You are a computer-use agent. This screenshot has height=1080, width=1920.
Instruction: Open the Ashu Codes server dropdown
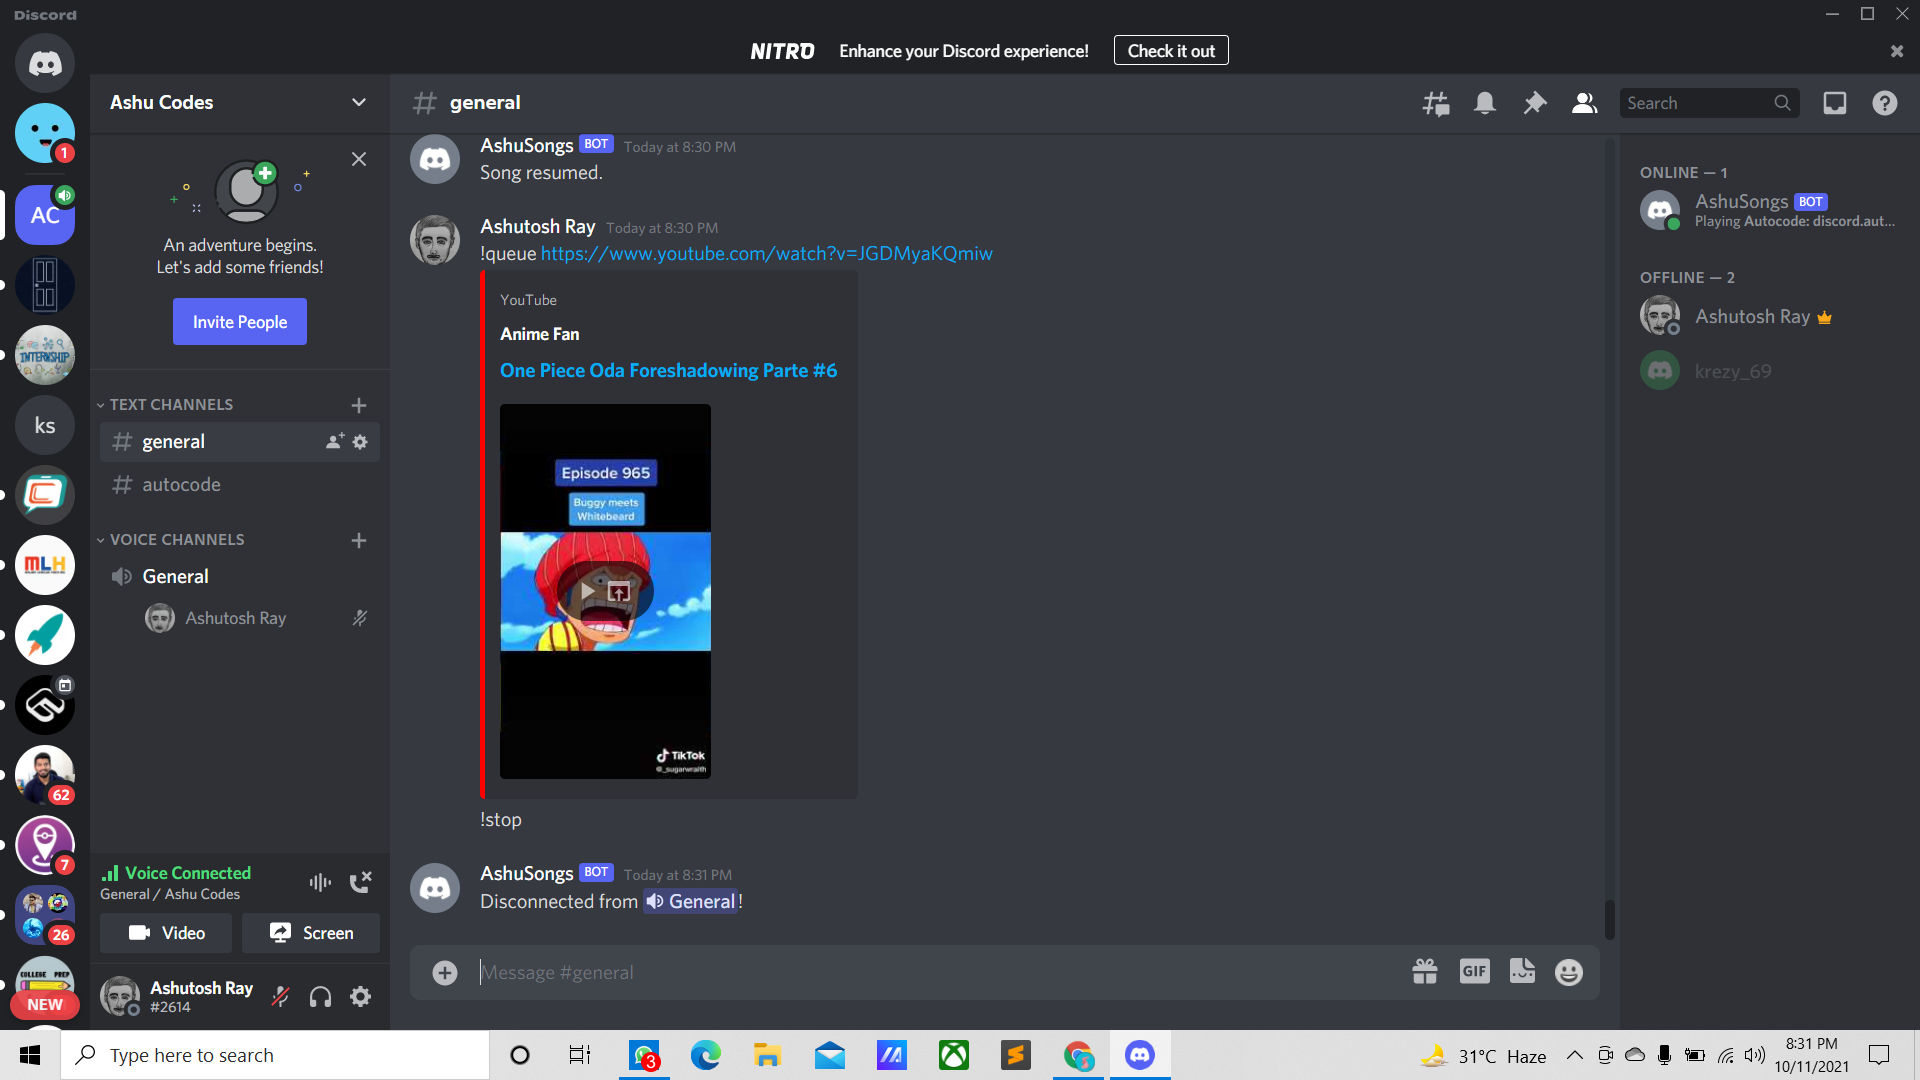358,102
